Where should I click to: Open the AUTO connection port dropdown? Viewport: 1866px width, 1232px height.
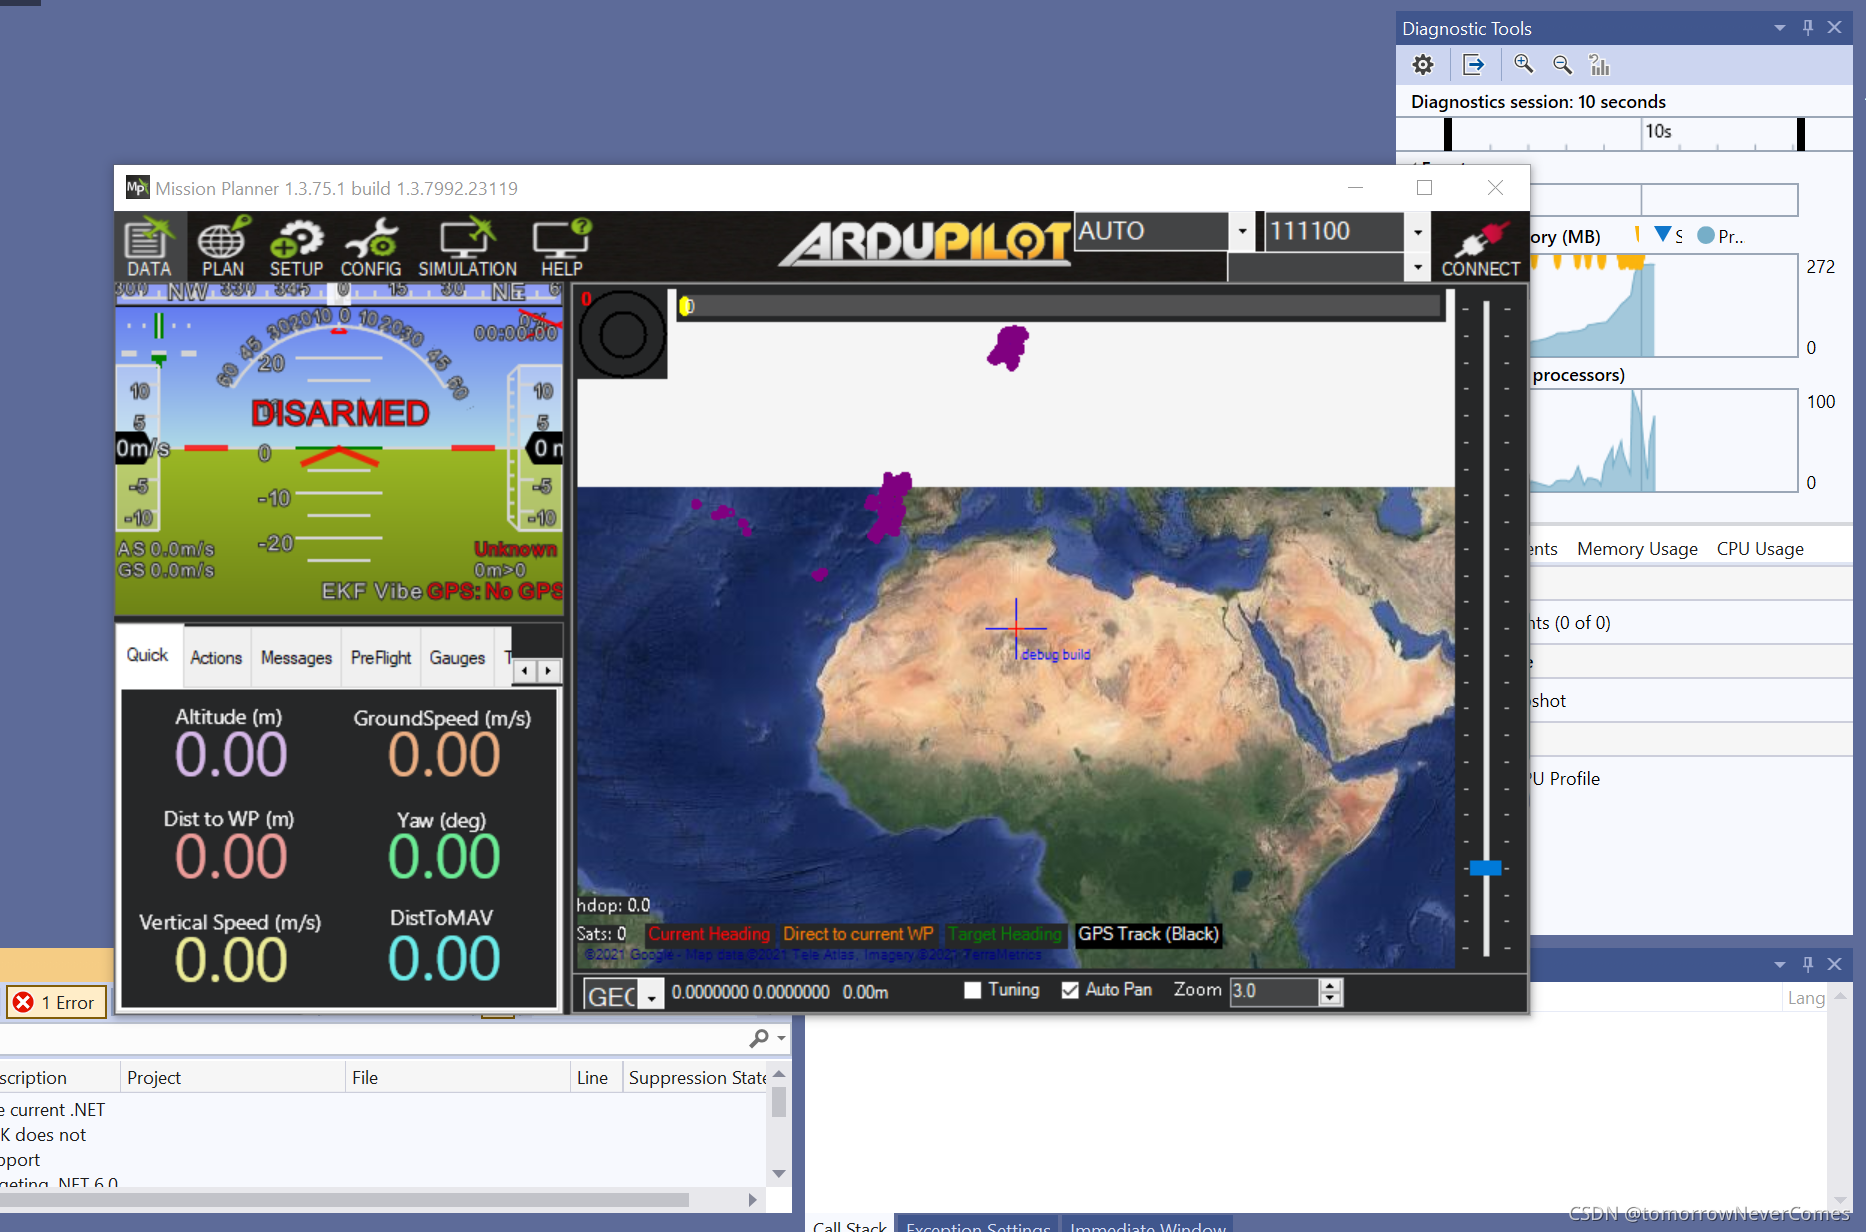1242,231
